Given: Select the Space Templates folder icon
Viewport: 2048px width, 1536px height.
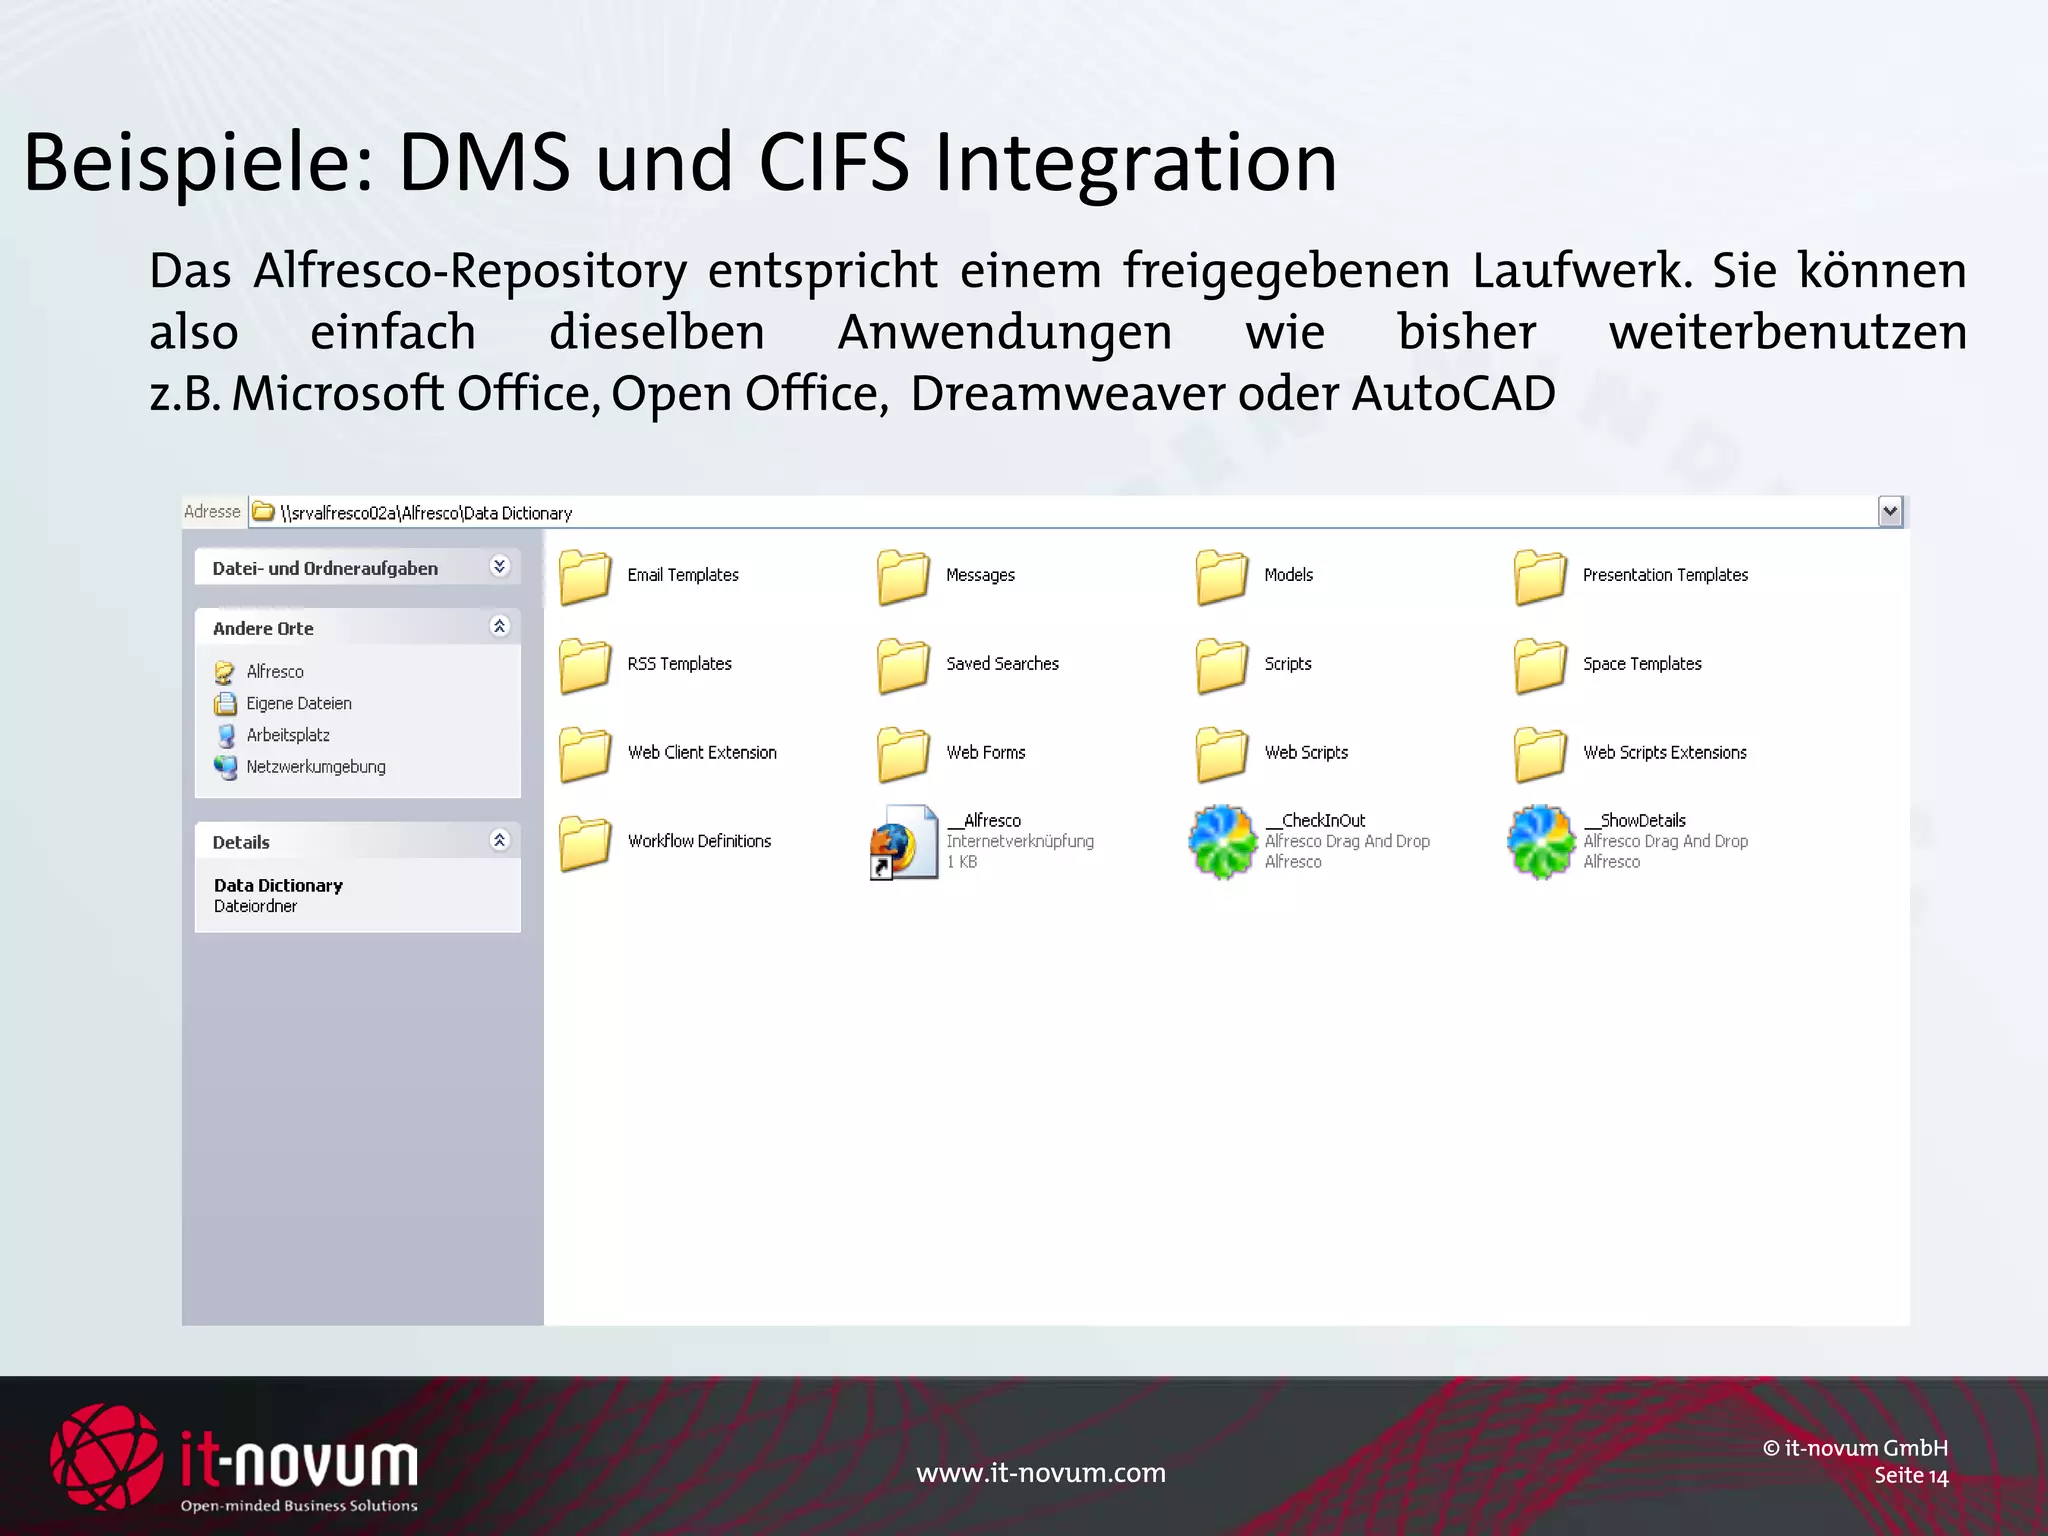Looking at the screenshot, I should pyautogui.click(x=1540, y=666).
